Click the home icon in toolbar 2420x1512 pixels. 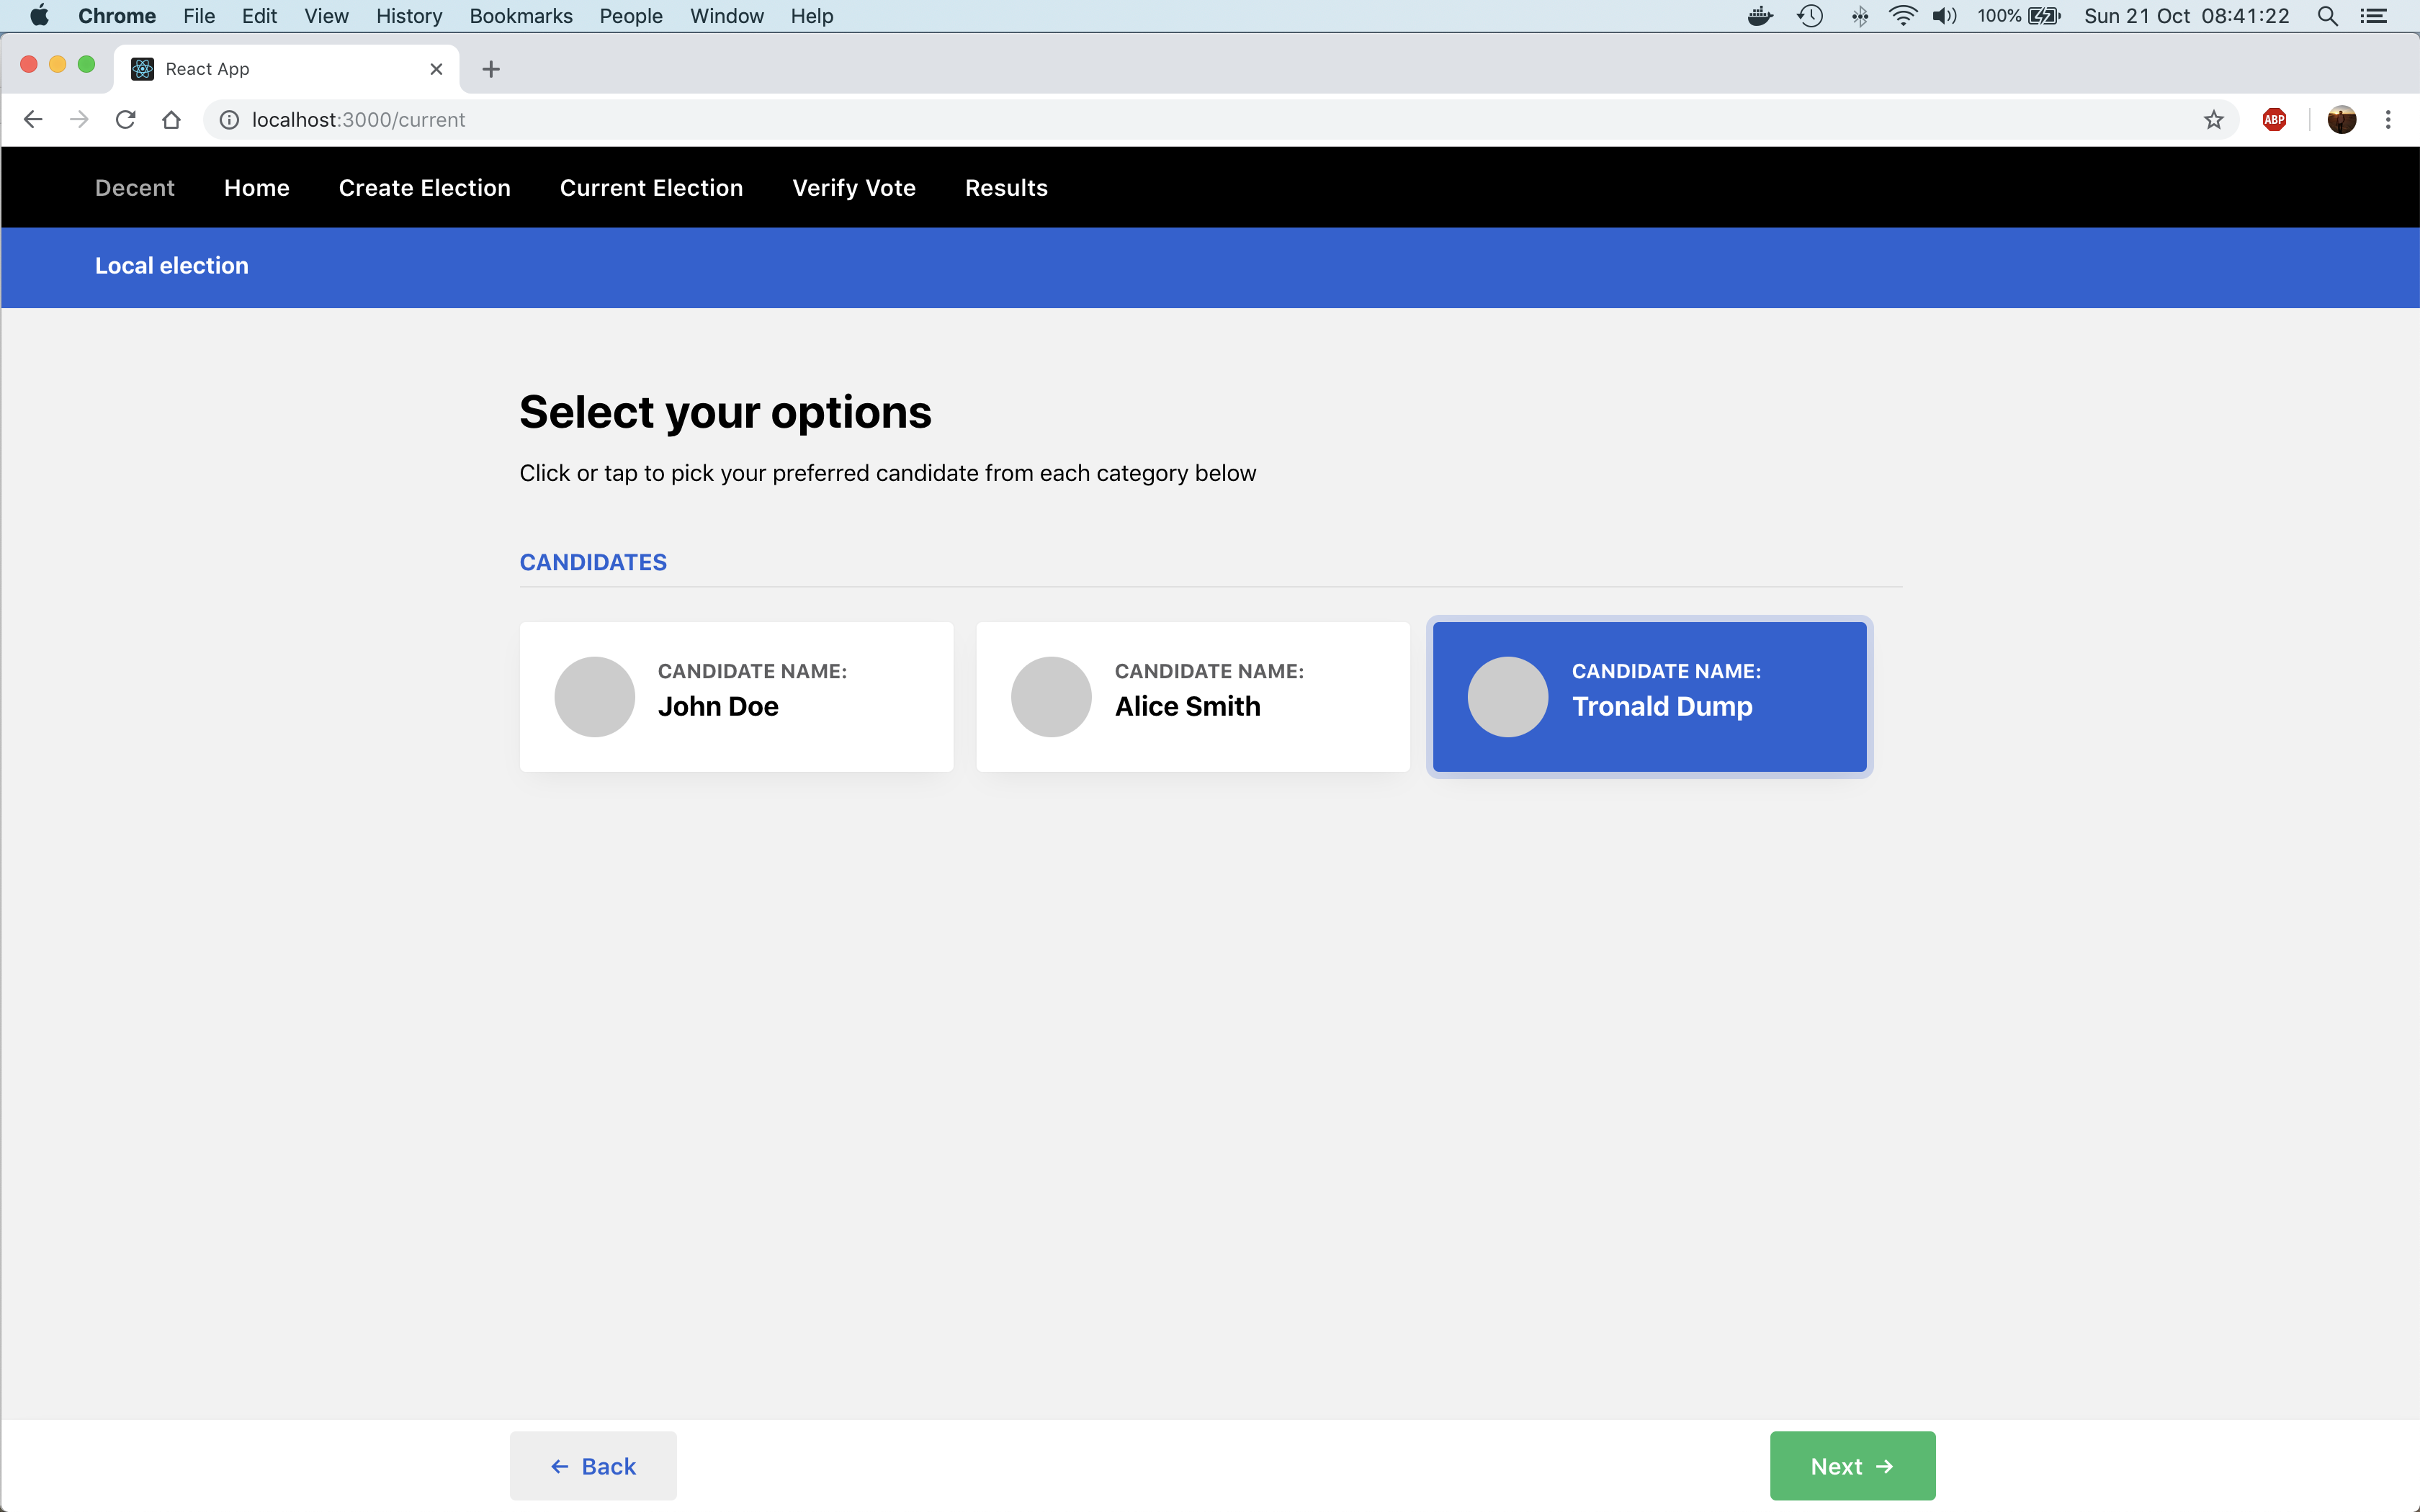[x=171, y=120]
